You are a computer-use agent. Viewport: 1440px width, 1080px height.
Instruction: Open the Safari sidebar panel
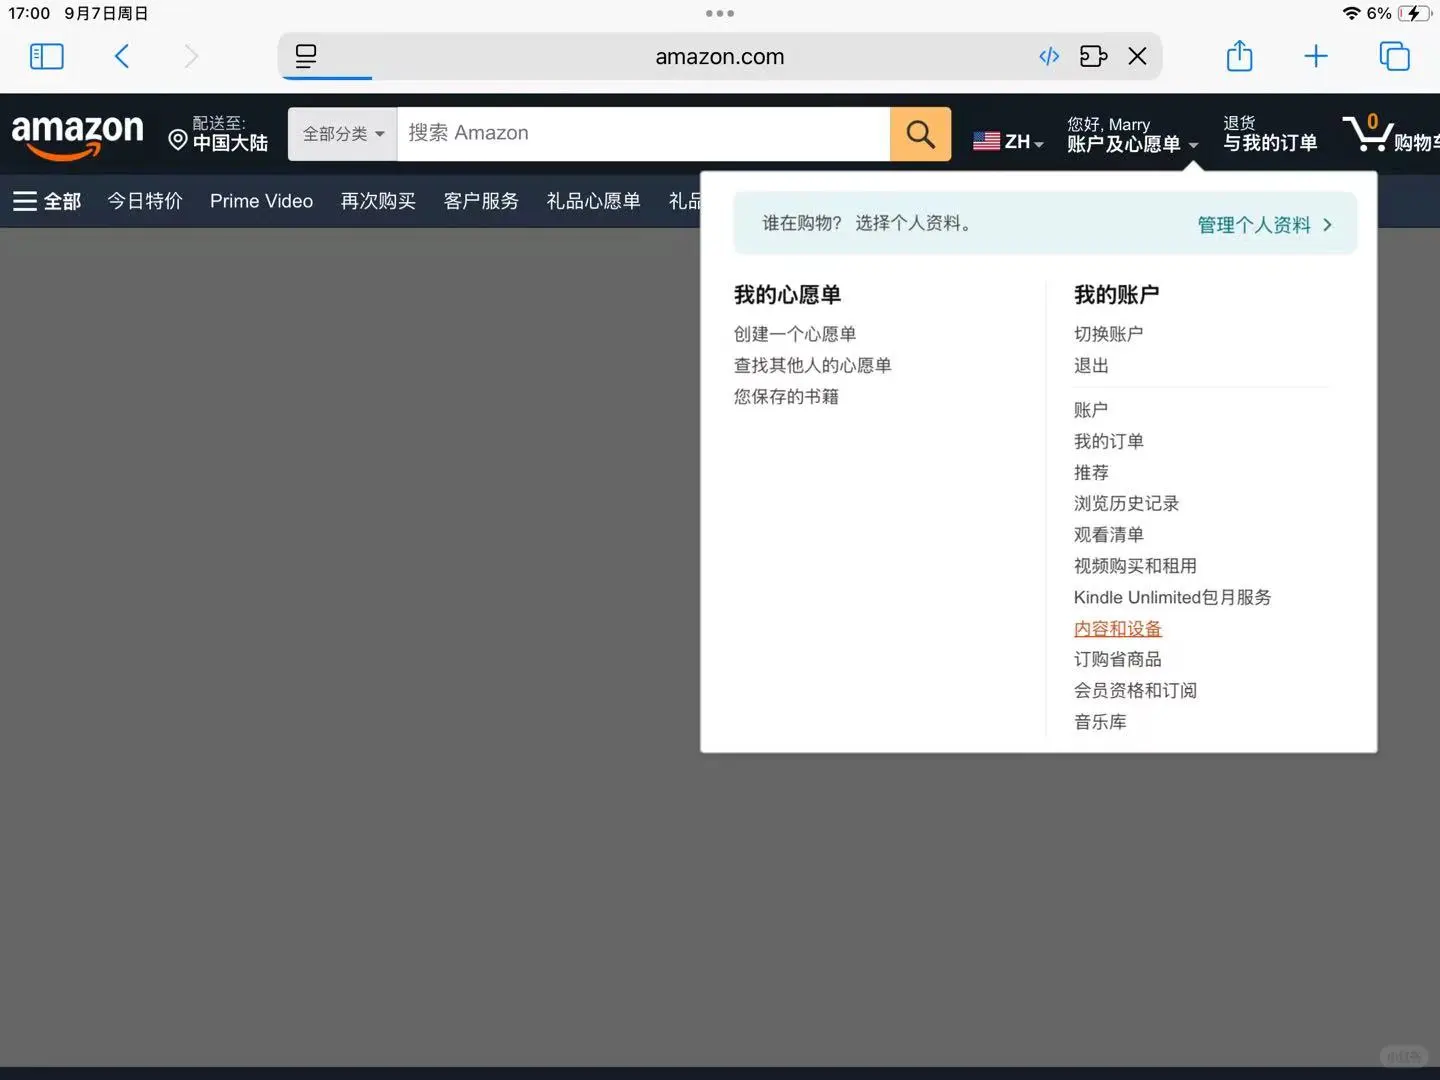point(47,56)
